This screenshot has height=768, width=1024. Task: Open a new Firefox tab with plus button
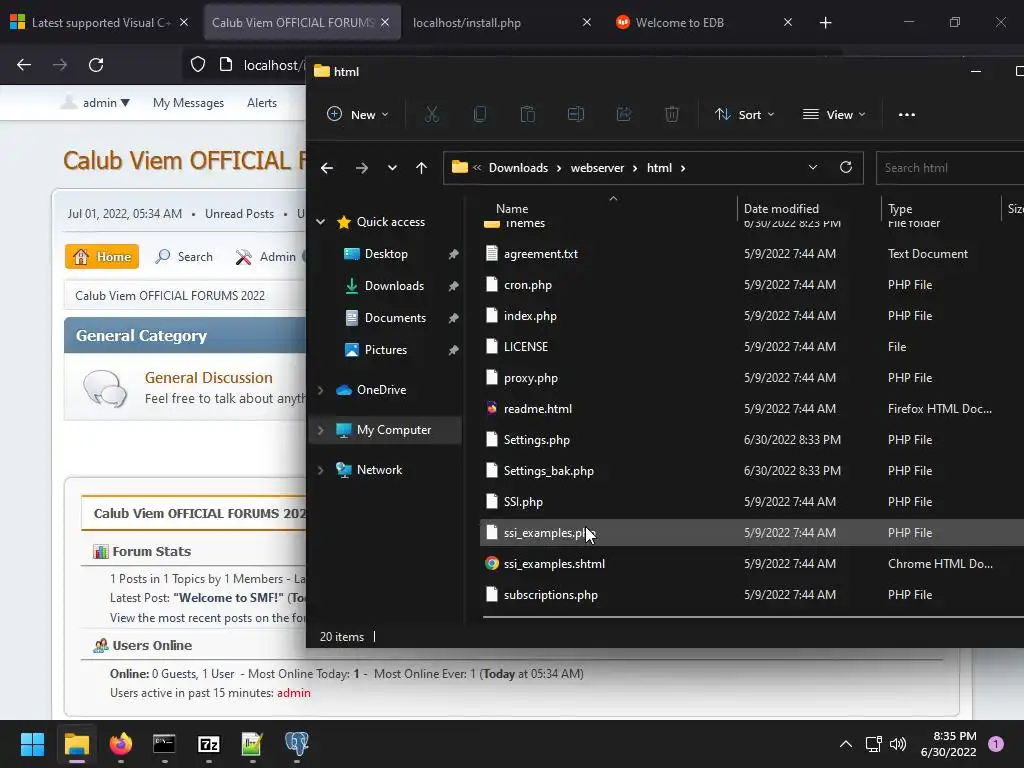825,23
